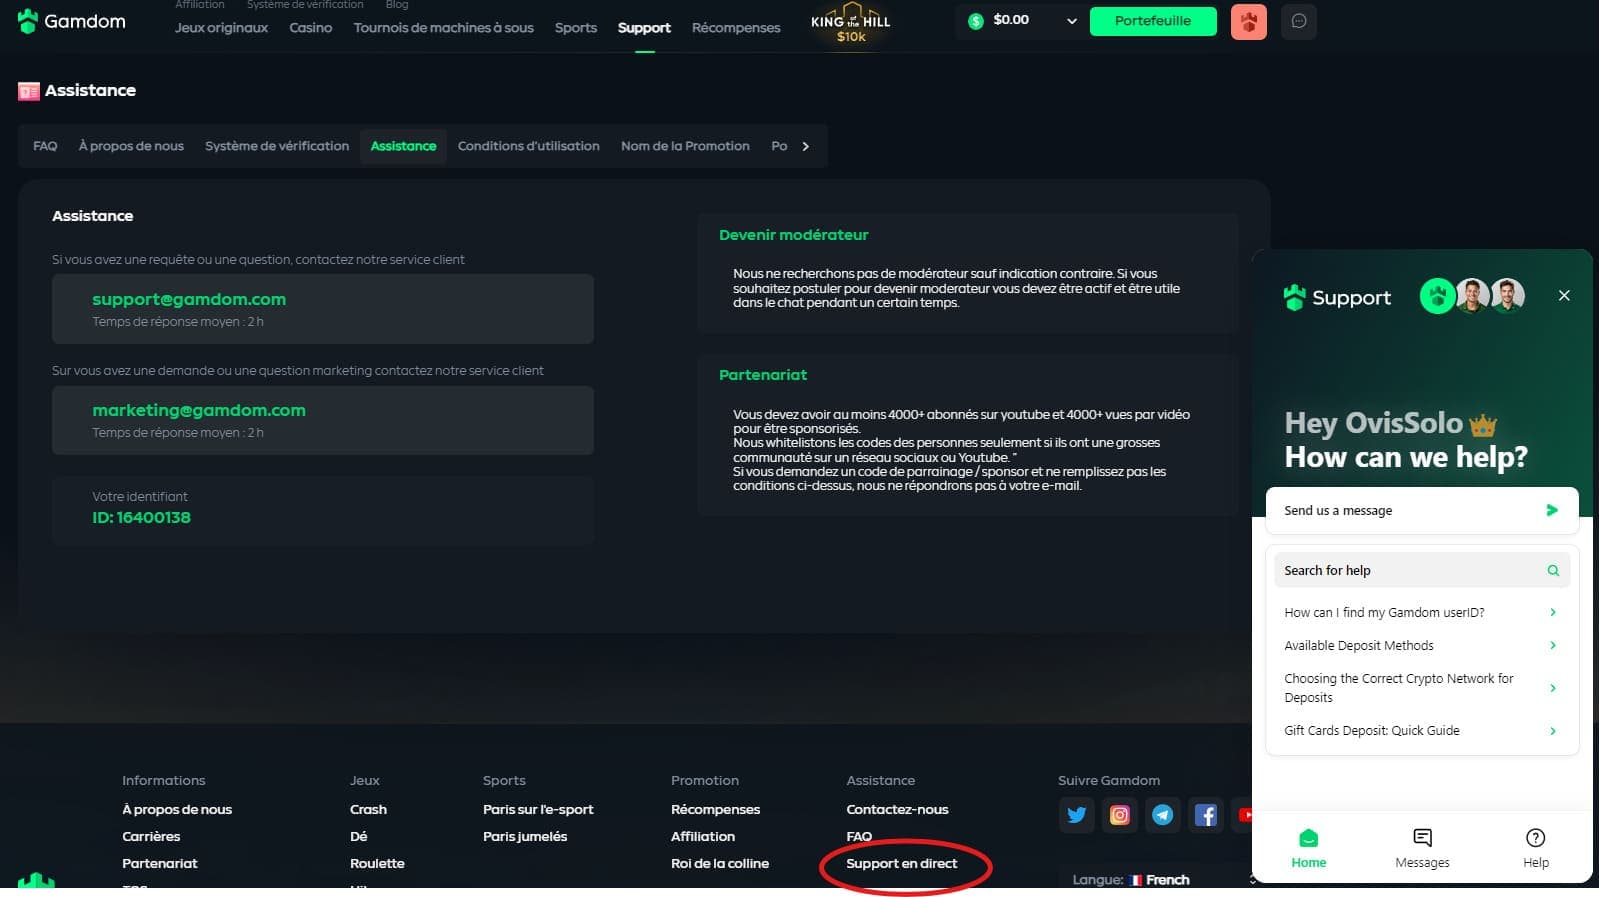The height and width of the screenshot is (897, 1599).
Task: Go to Sports in top navigation
Action: click(x=576, y=27)
